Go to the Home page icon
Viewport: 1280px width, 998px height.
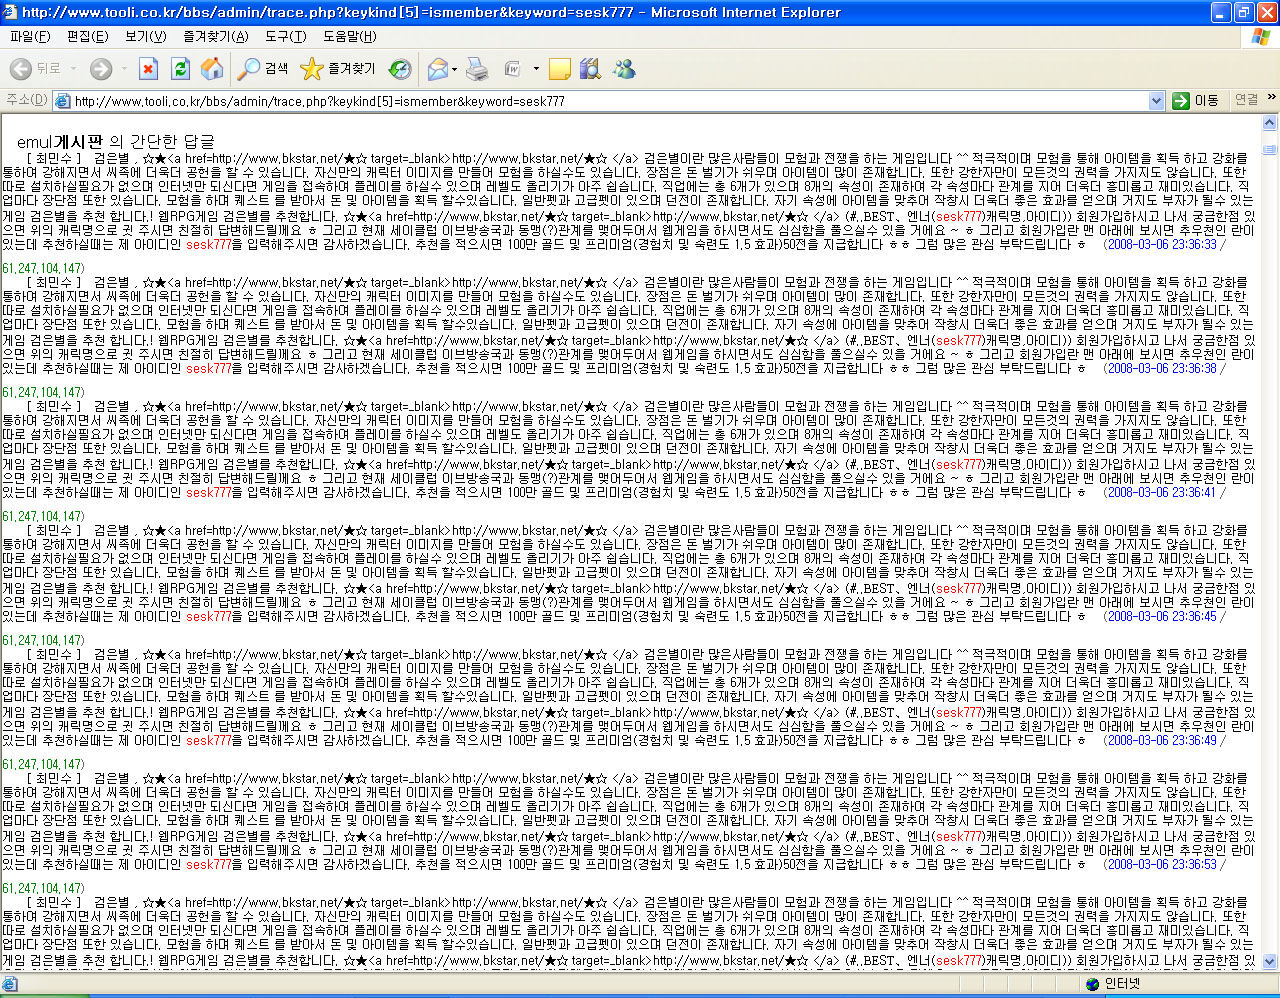[x=212, y=69]
